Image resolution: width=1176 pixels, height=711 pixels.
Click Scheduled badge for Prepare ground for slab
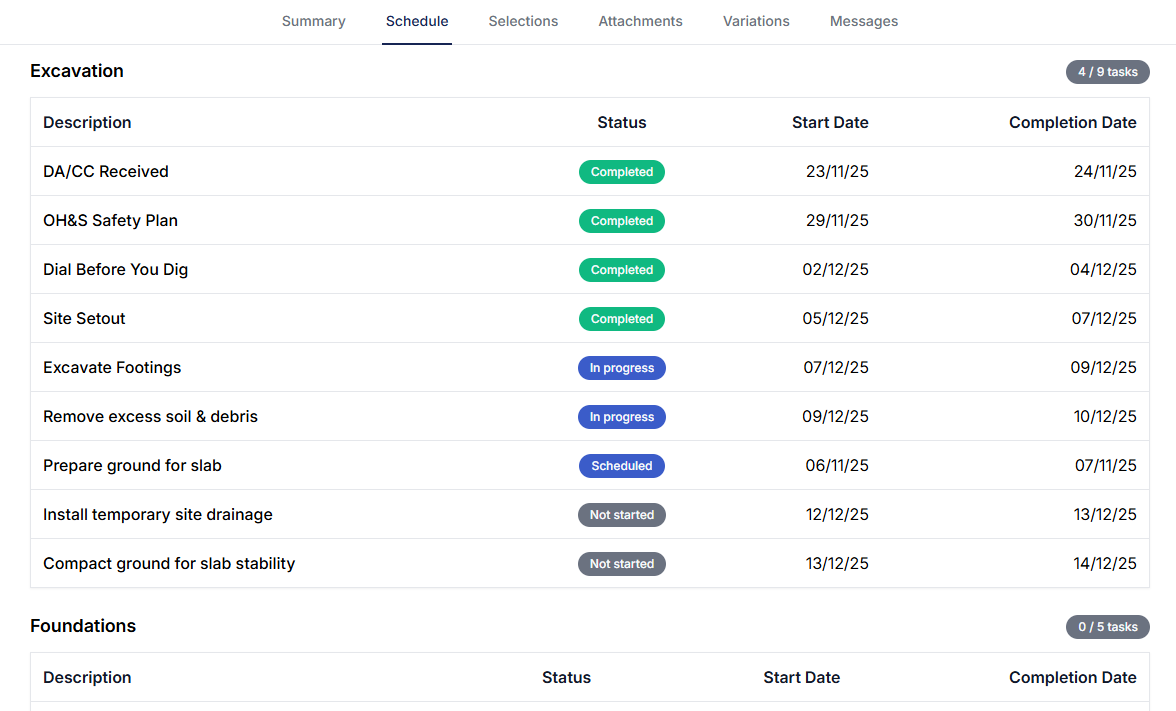[x=621, y=466]
